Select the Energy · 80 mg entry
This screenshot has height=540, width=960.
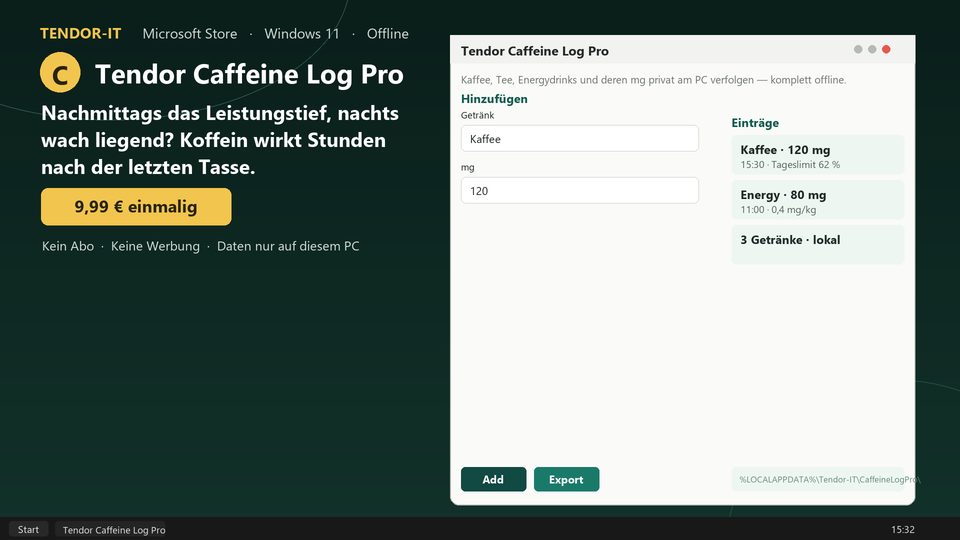point(817,200)
